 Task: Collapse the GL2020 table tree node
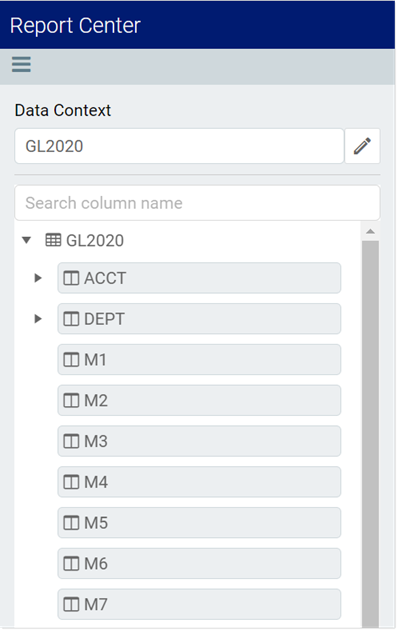27,241
